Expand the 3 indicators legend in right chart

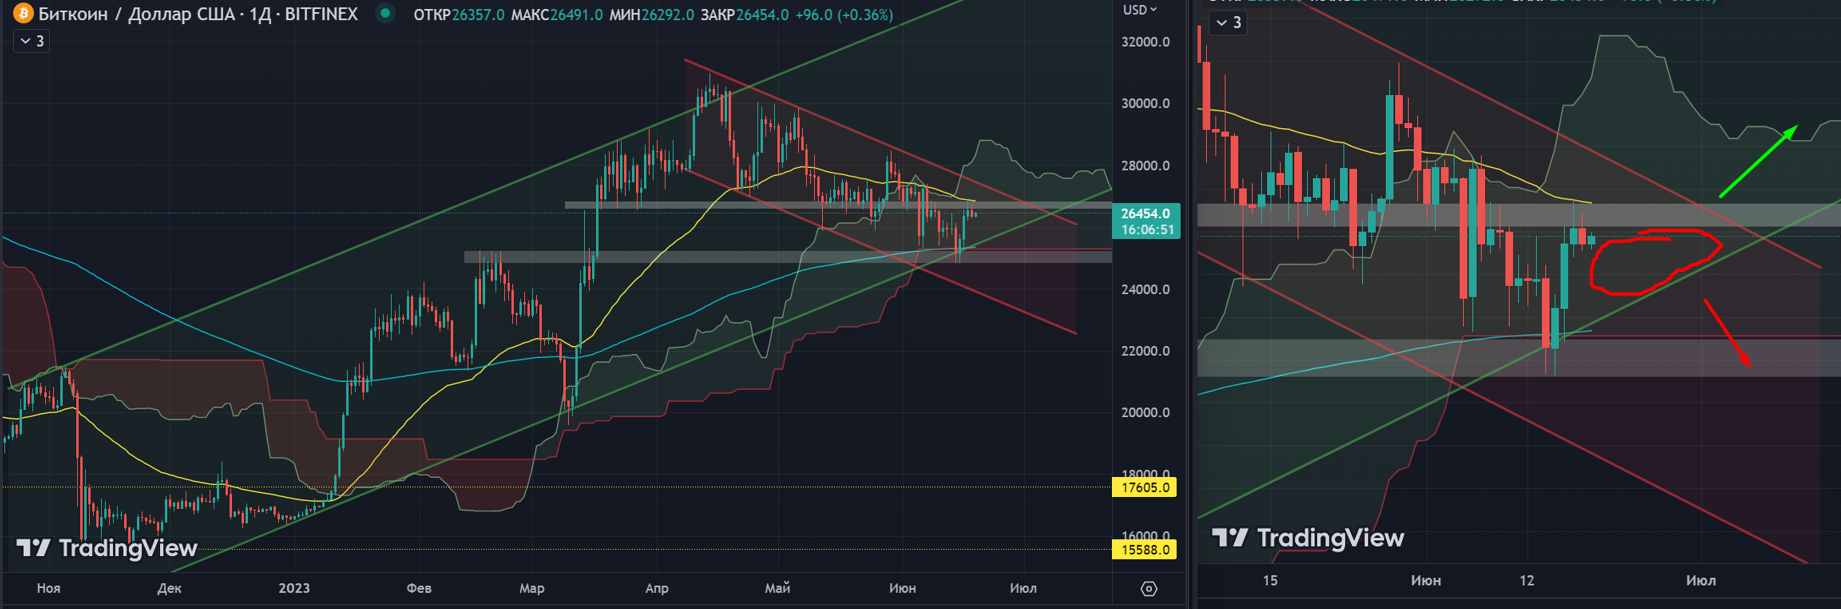tap(1228, 22)
